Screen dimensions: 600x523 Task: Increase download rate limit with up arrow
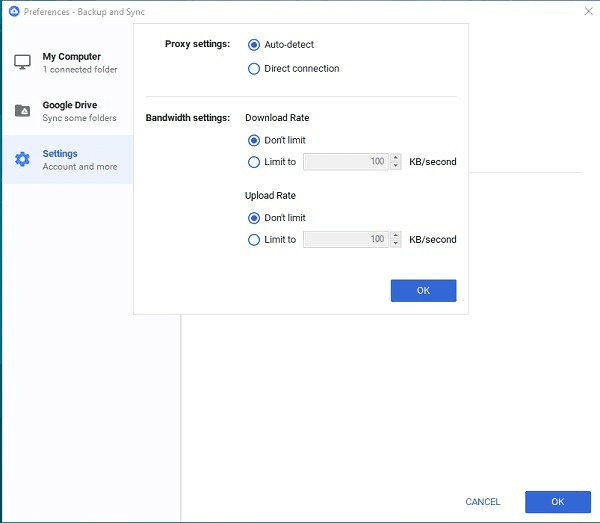pyautogui.click(x=396, y=158)
